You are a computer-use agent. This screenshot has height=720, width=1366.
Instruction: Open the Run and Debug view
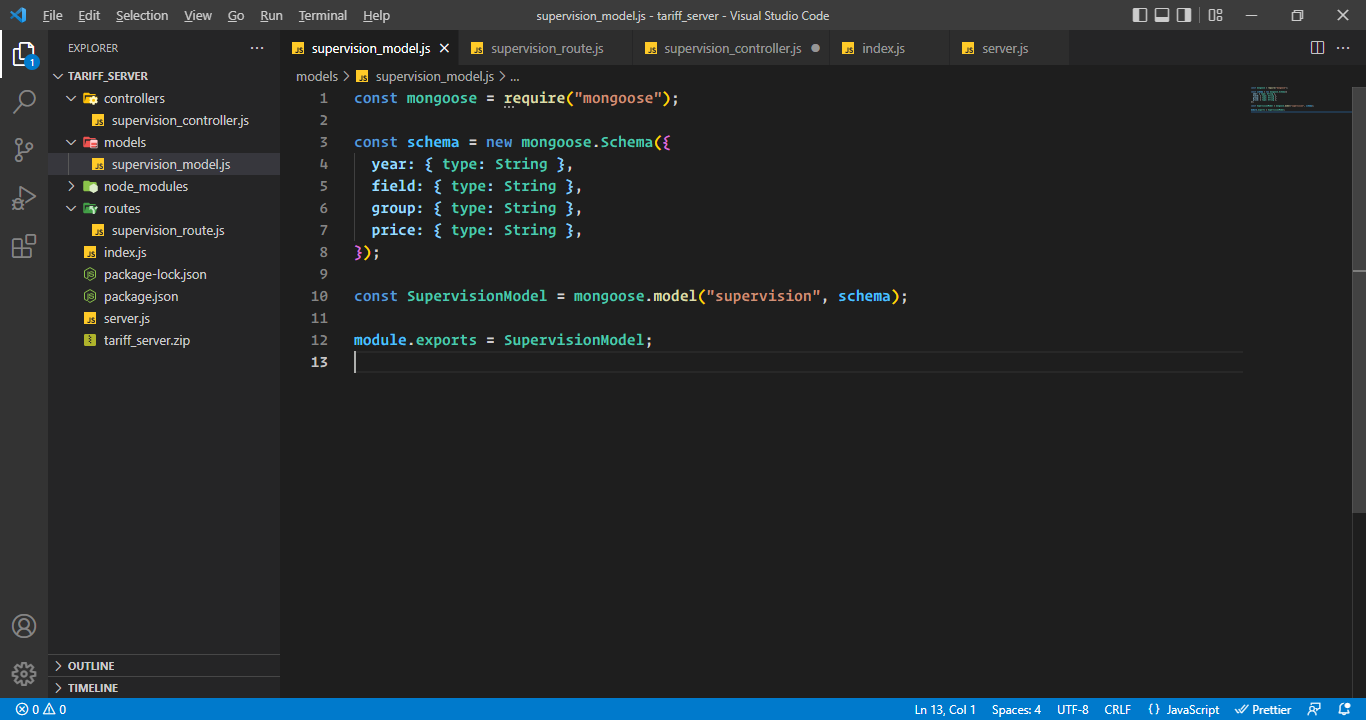click(24, 198)
